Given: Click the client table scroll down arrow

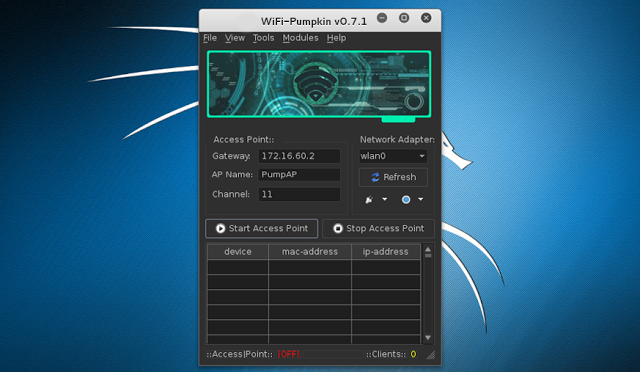Looking at the screenshot, I should point(428,338).
